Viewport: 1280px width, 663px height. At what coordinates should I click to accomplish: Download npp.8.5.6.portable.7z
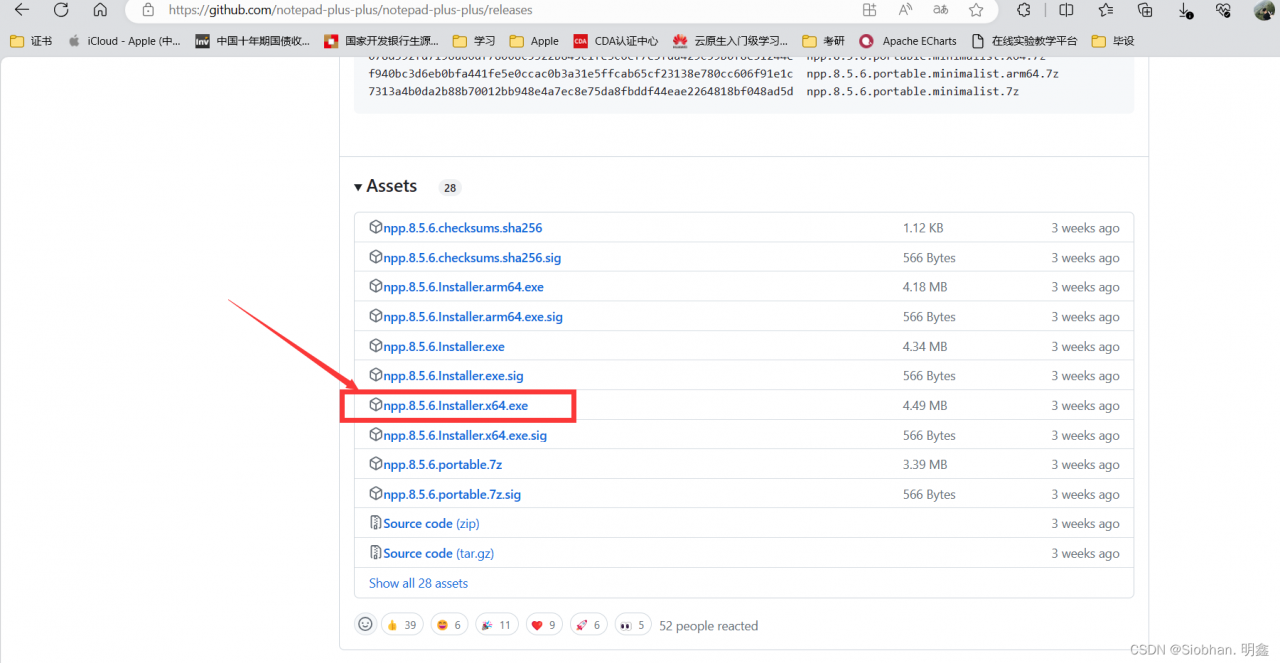443,465
